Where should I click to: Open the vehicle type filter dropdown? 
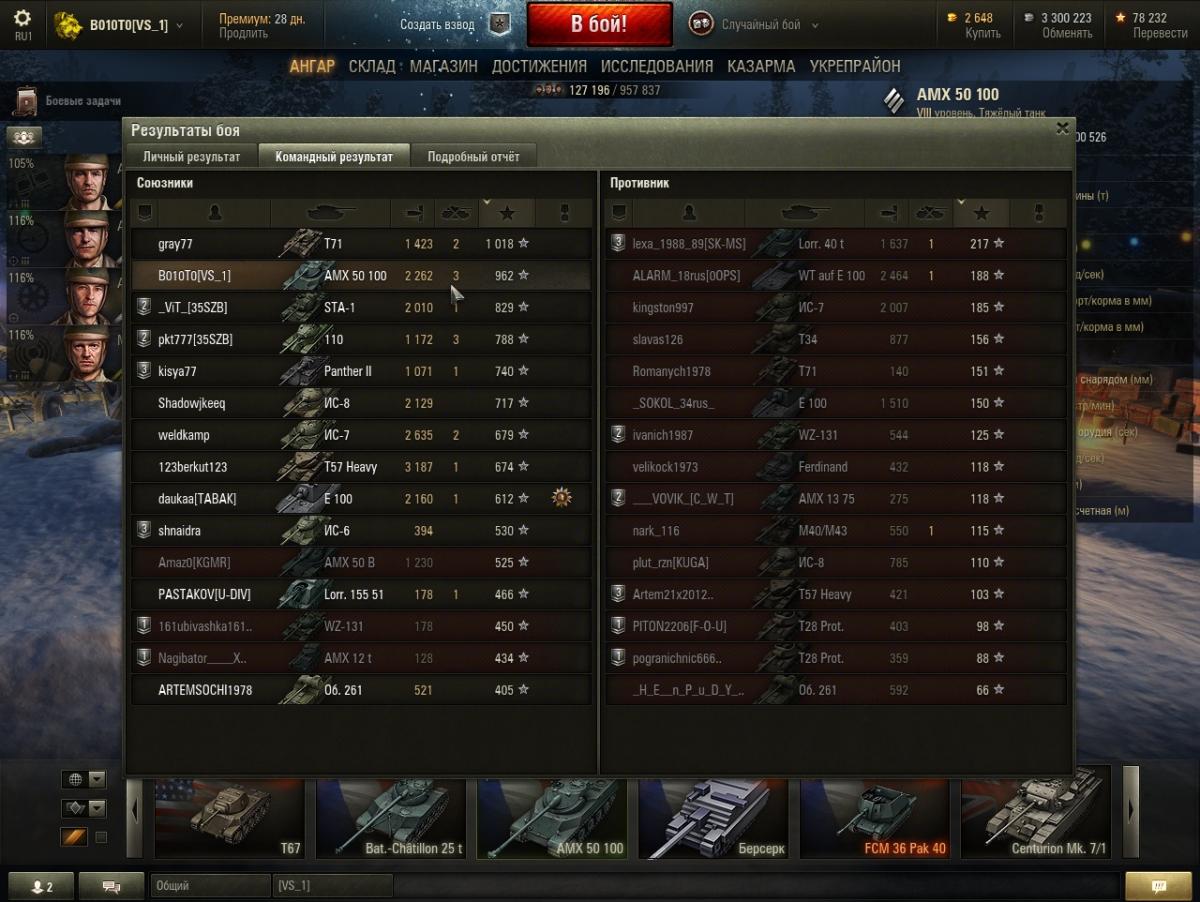(84, 808)
